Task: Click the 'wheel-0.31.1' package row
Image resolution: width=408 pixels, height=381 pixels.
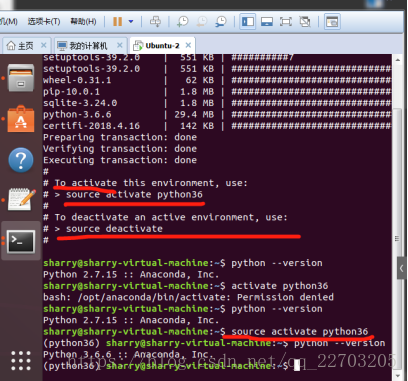Action: 217,80
